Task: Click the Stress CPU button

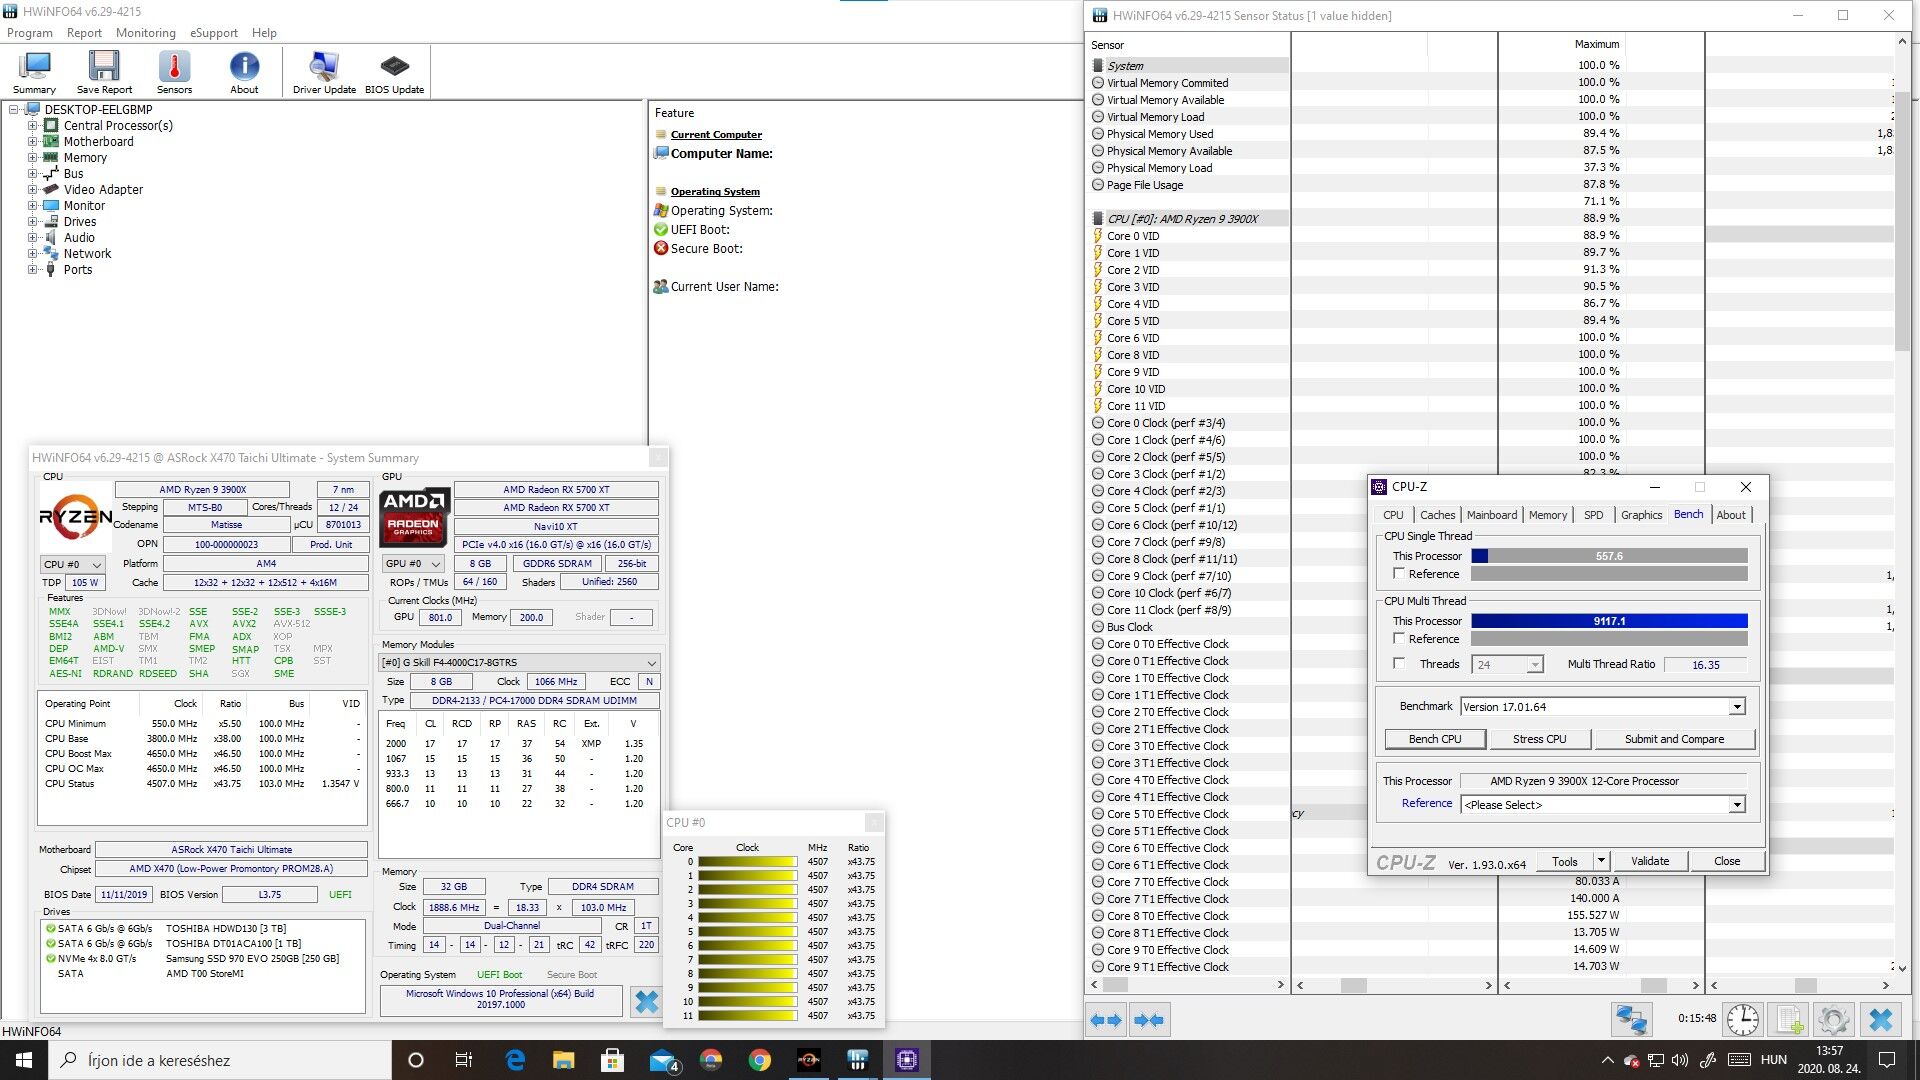Action: coord(1539,739)
